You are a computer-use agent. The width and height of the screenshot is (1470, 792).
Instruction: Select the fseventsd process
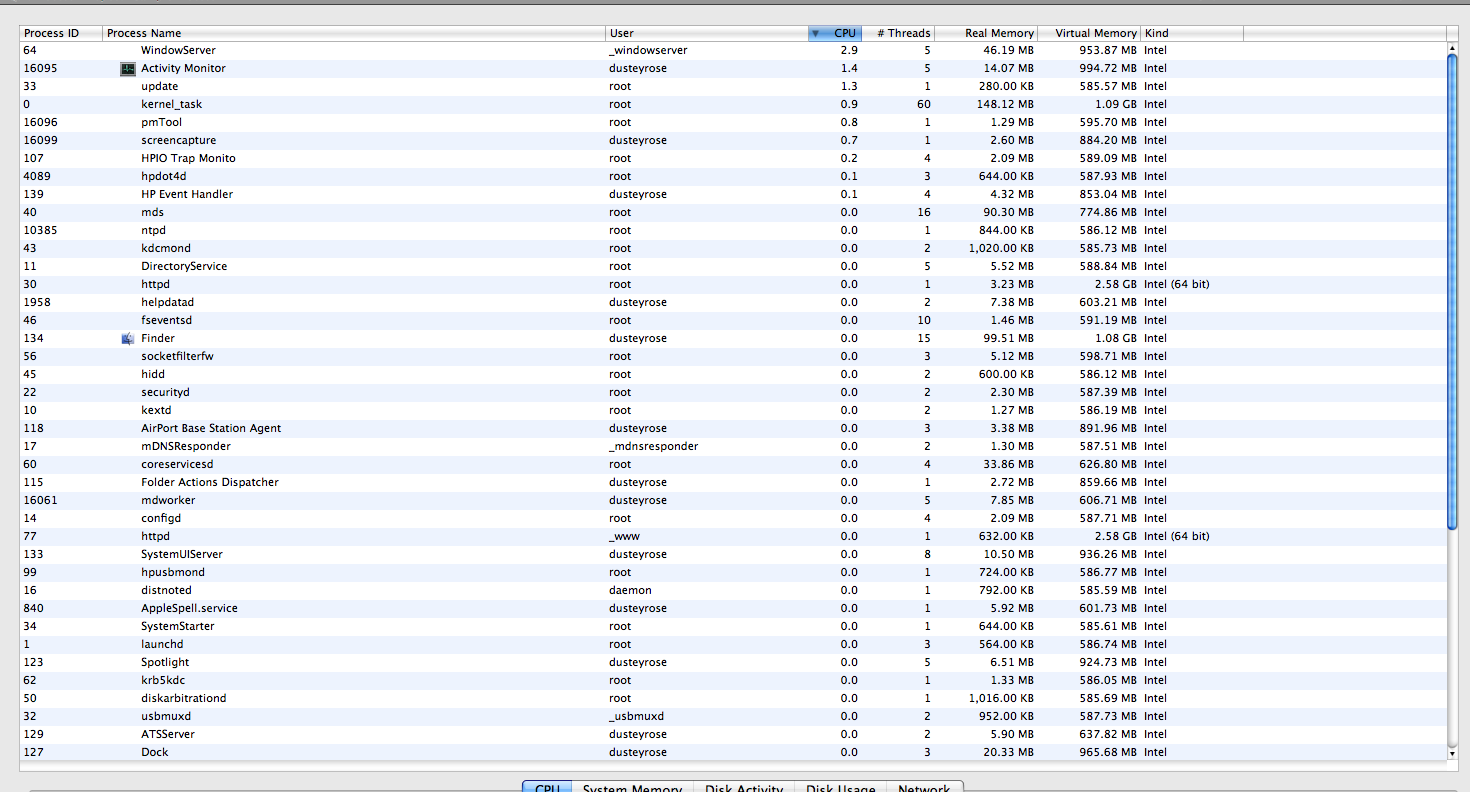coord(733,320)
